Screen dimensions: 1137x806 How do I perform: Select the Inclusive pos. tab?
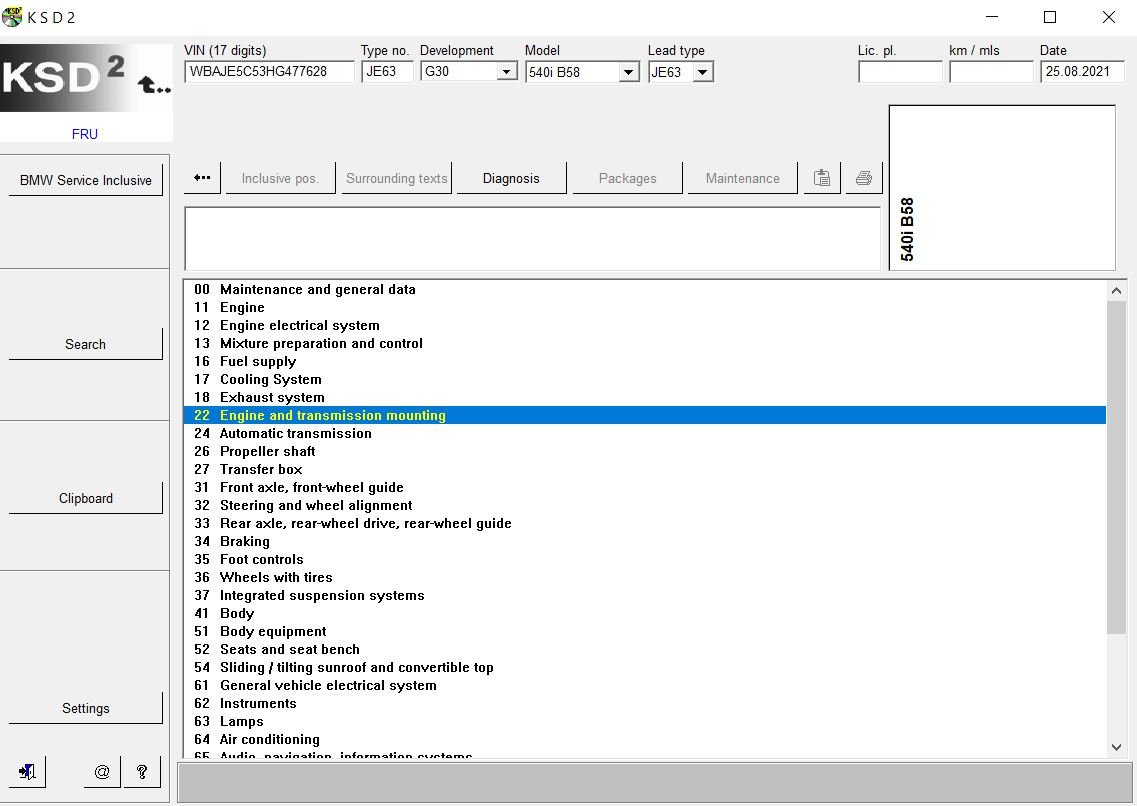pos(280,178)
